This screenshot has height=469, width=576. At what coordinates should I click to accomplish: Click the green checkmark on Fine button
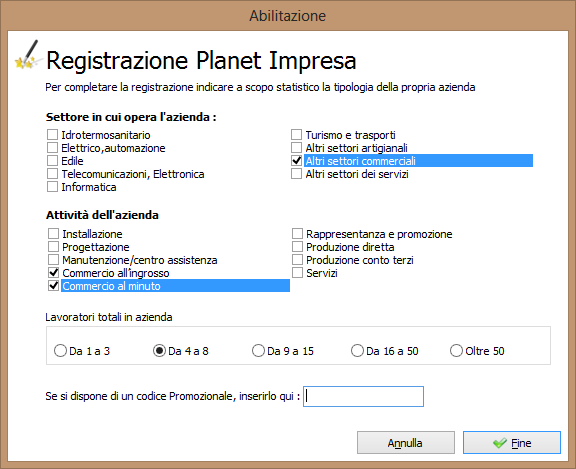point(500,443)
